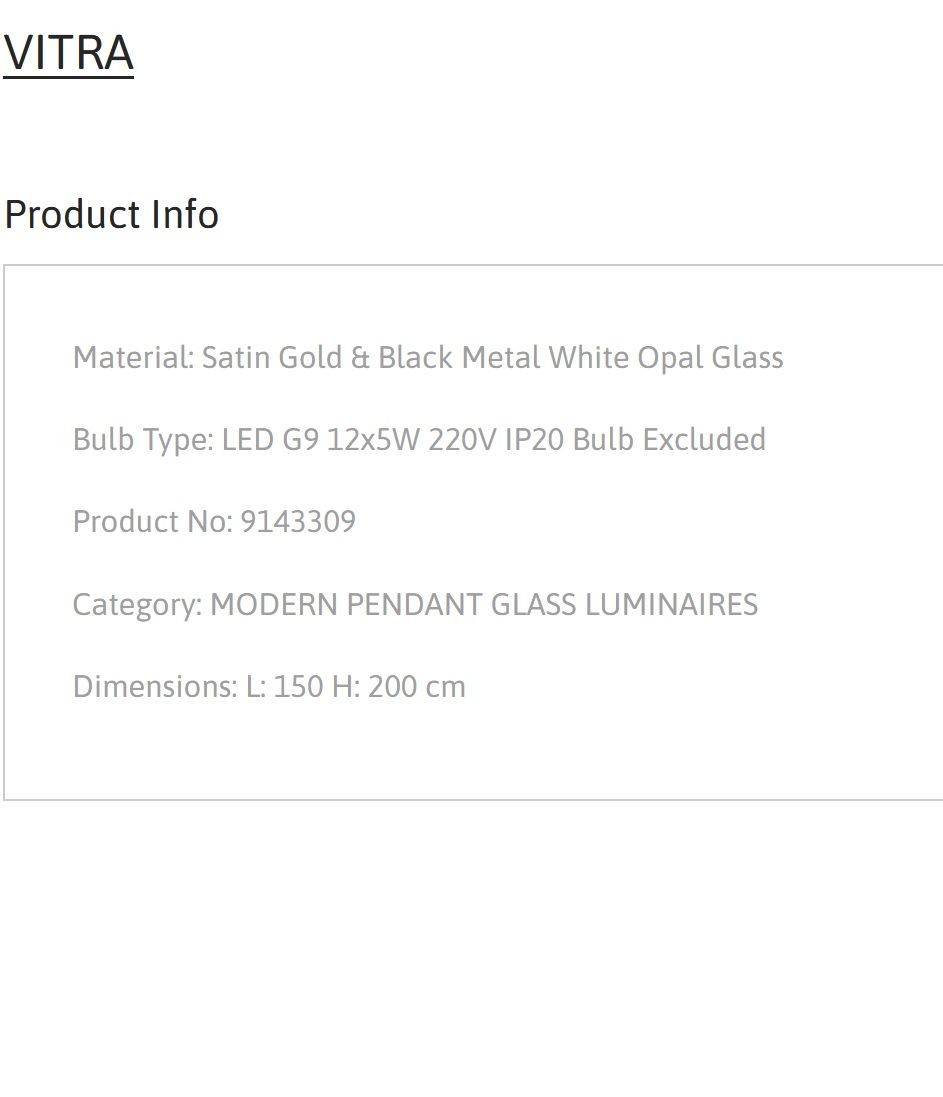This screenshot has width=943, height=1097.
Task: Click the Bulb Type specification text
Action: pos(419,440)
